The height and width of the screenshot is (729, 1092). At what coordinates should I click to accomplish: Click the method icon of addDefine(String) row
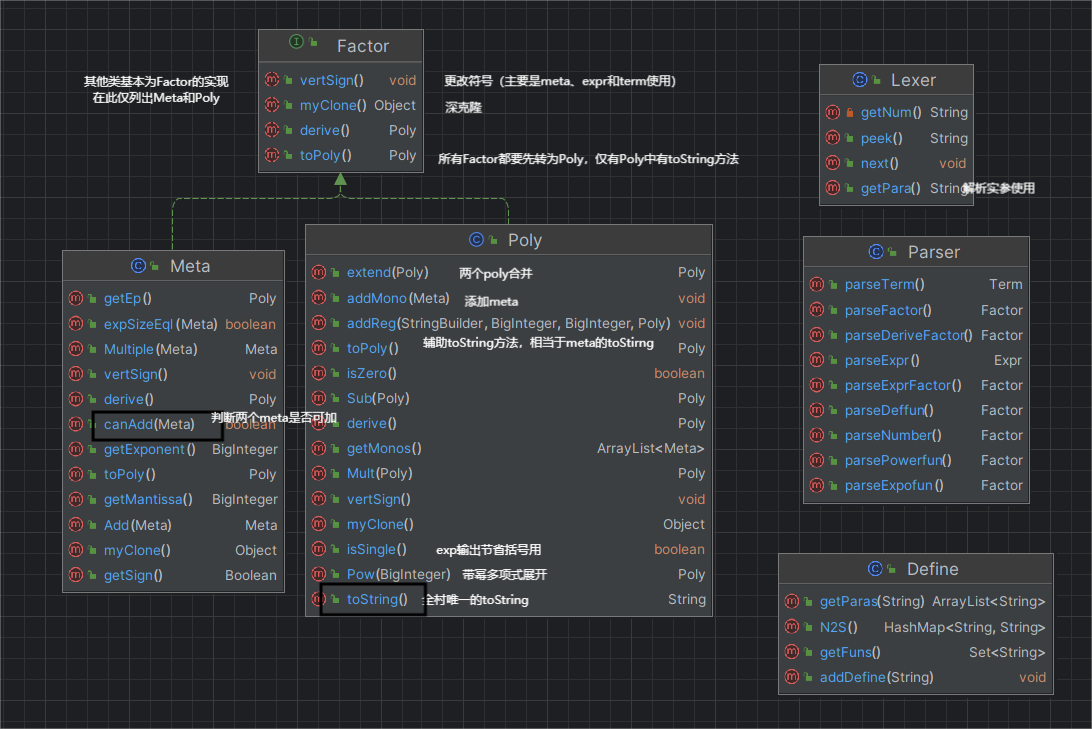[792, 677]
